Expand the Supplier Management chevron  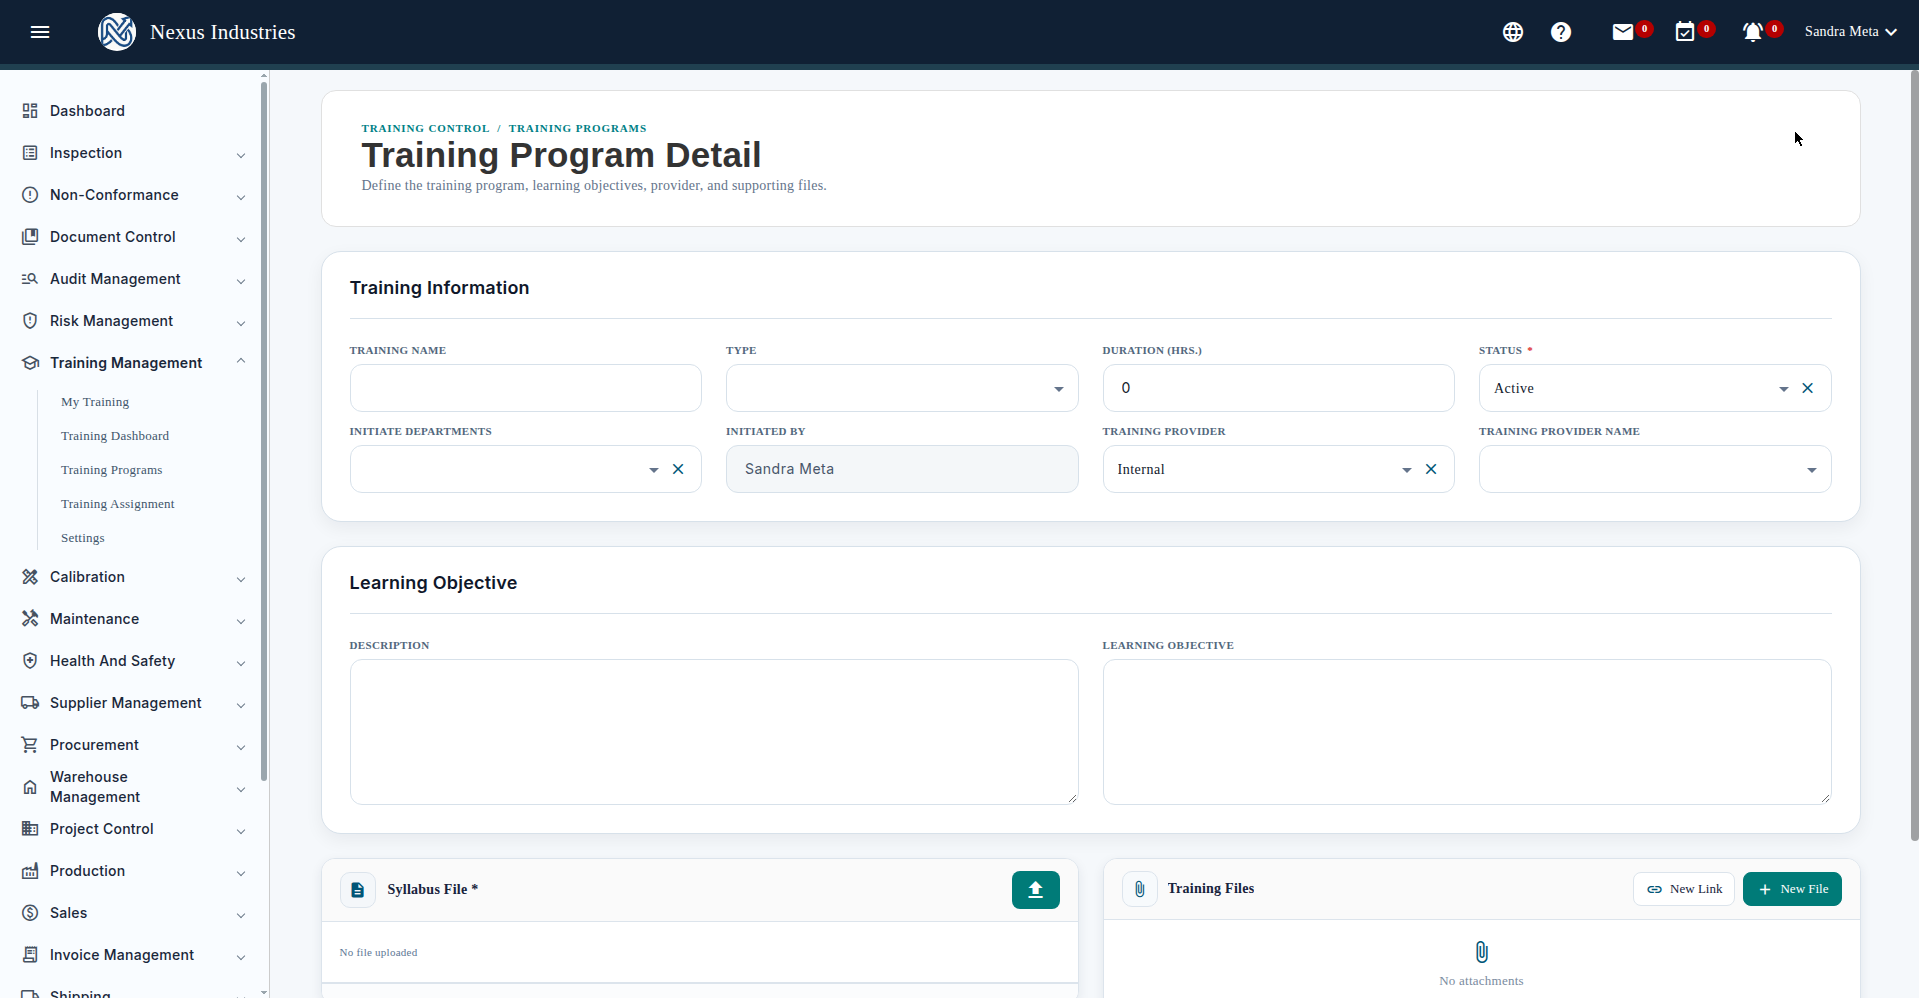(241, 705)
